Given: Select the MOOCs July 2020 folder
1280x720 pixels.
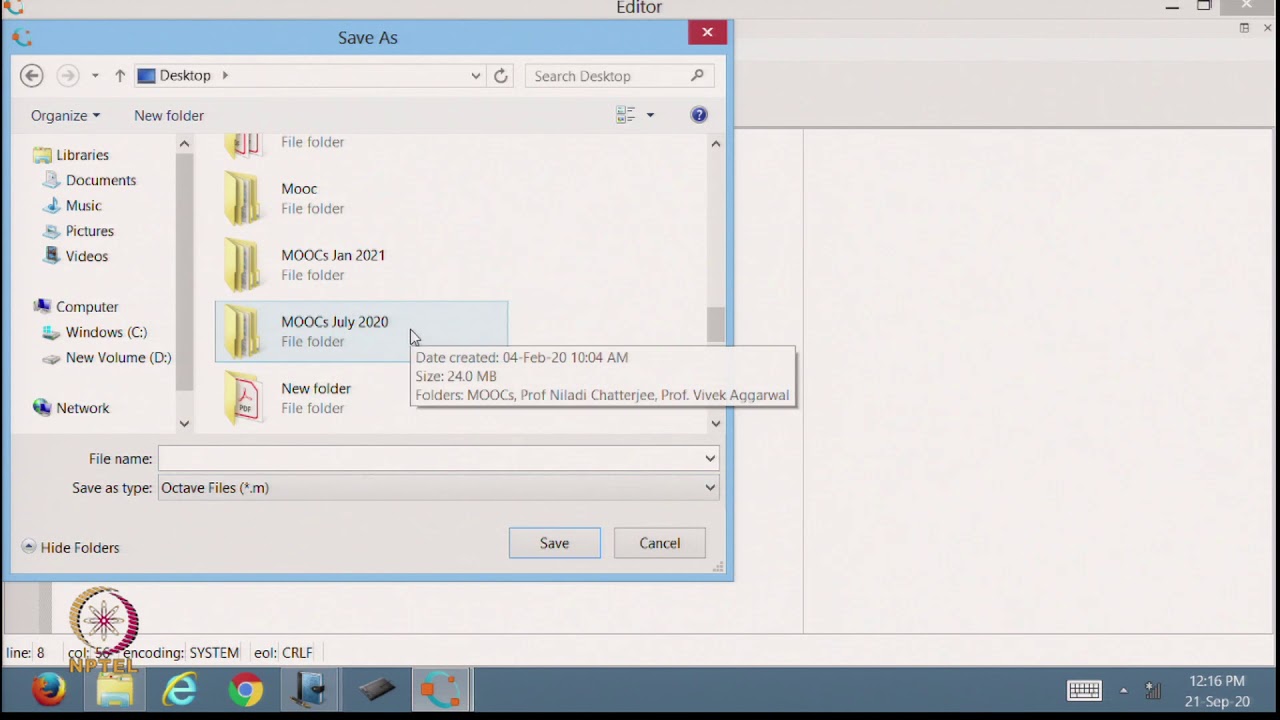Looking at the screenshot, I should point(361,331).
